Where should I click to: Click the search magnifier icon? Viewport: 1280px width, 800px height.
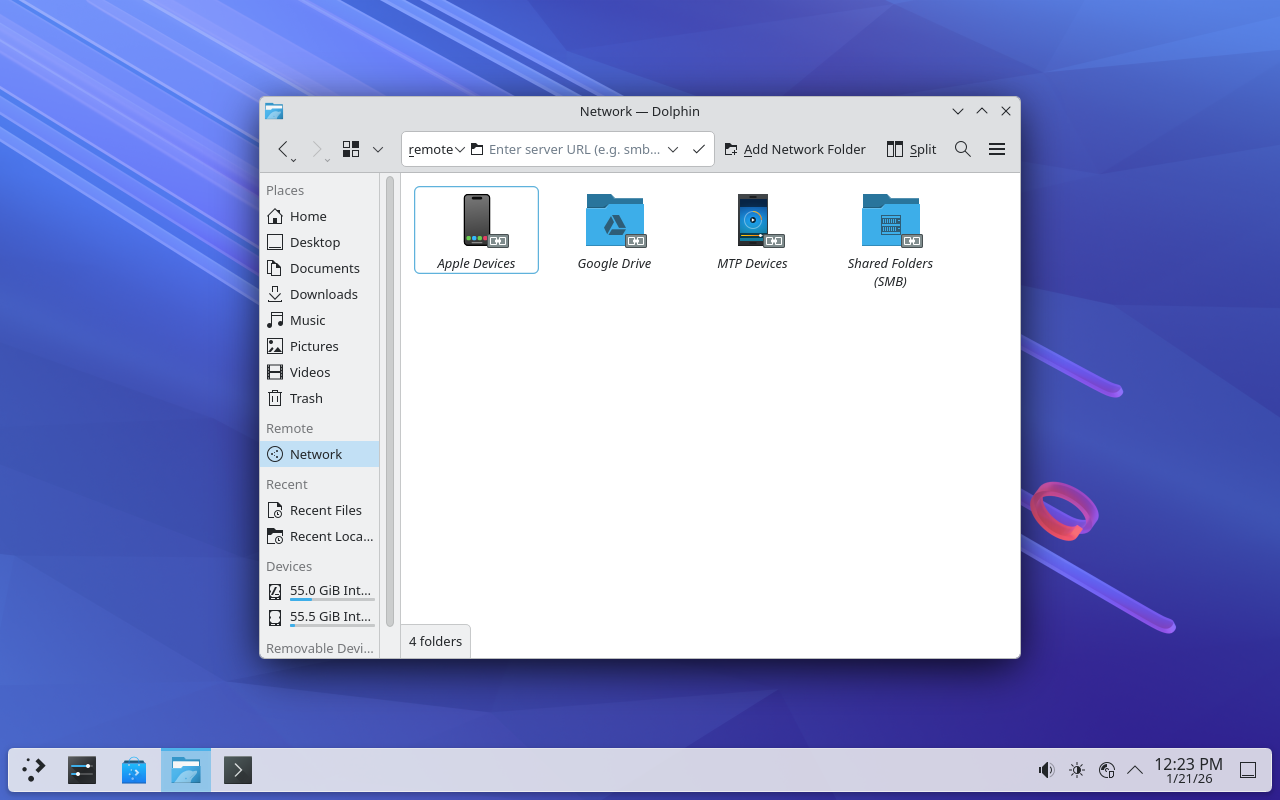point(962,149)
